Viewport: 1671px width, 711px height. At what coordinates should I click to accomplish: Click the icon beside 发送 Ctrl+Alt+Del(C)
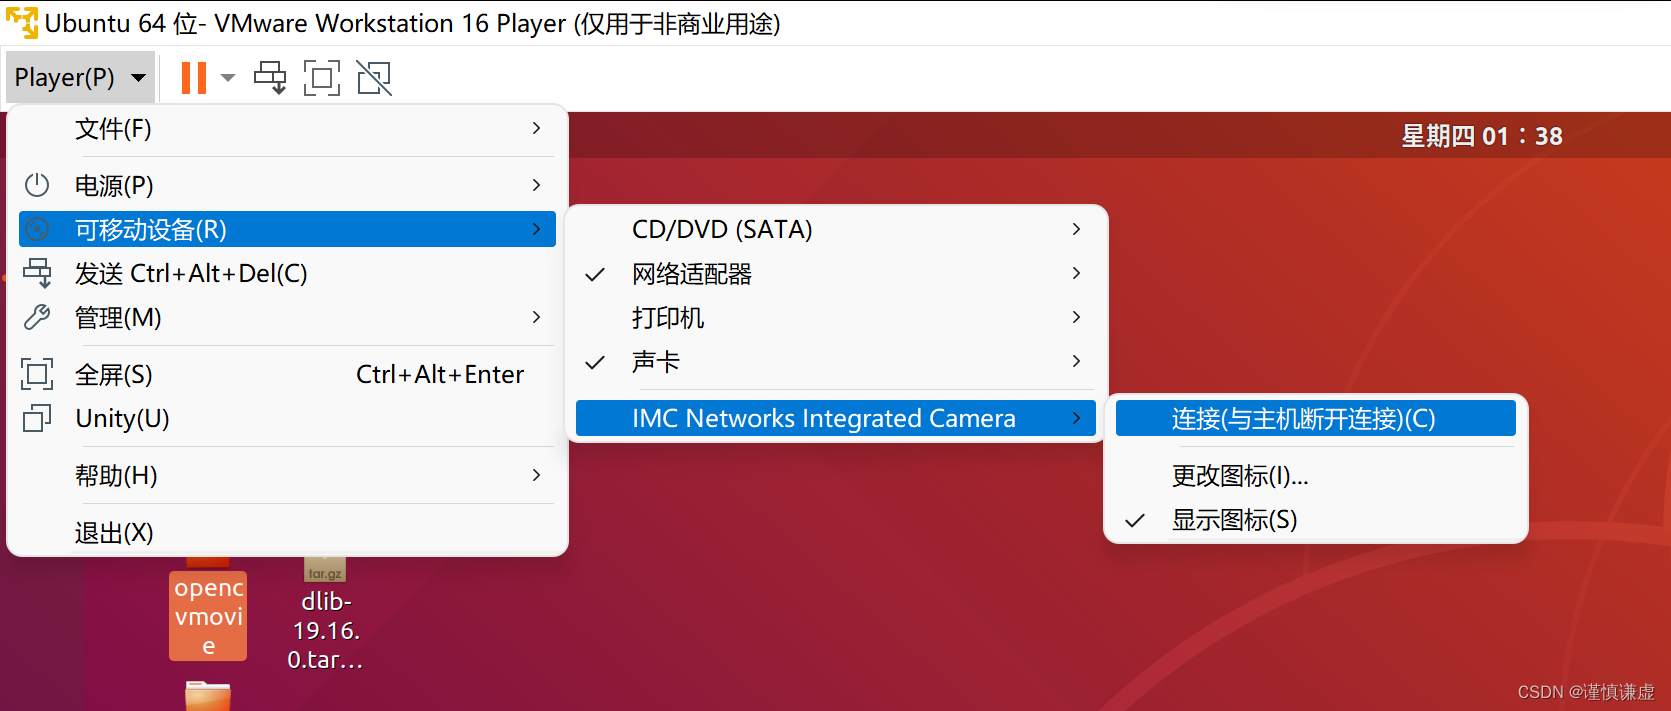click(37, 273)
